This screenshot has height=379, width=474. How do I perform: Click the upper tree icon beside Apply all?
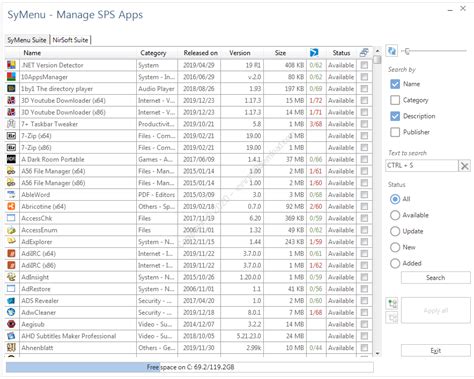(x=393, y=303)
